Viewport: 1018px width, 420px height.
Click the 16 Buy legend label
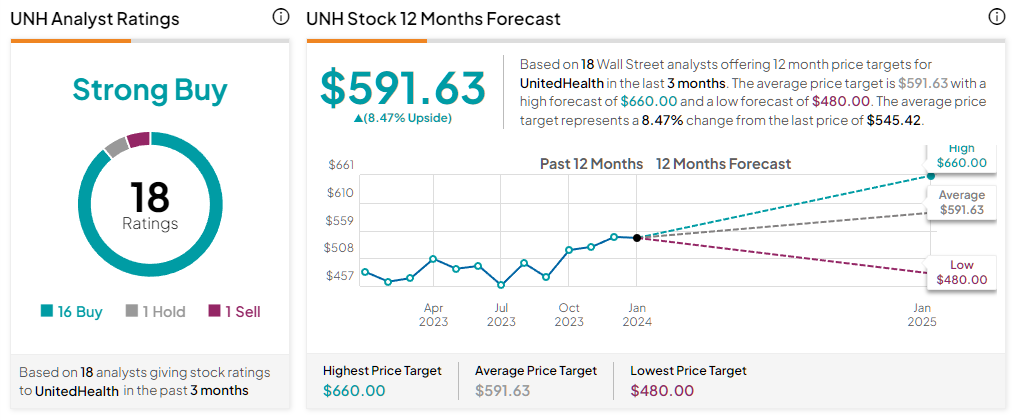(x=81, y=312)
